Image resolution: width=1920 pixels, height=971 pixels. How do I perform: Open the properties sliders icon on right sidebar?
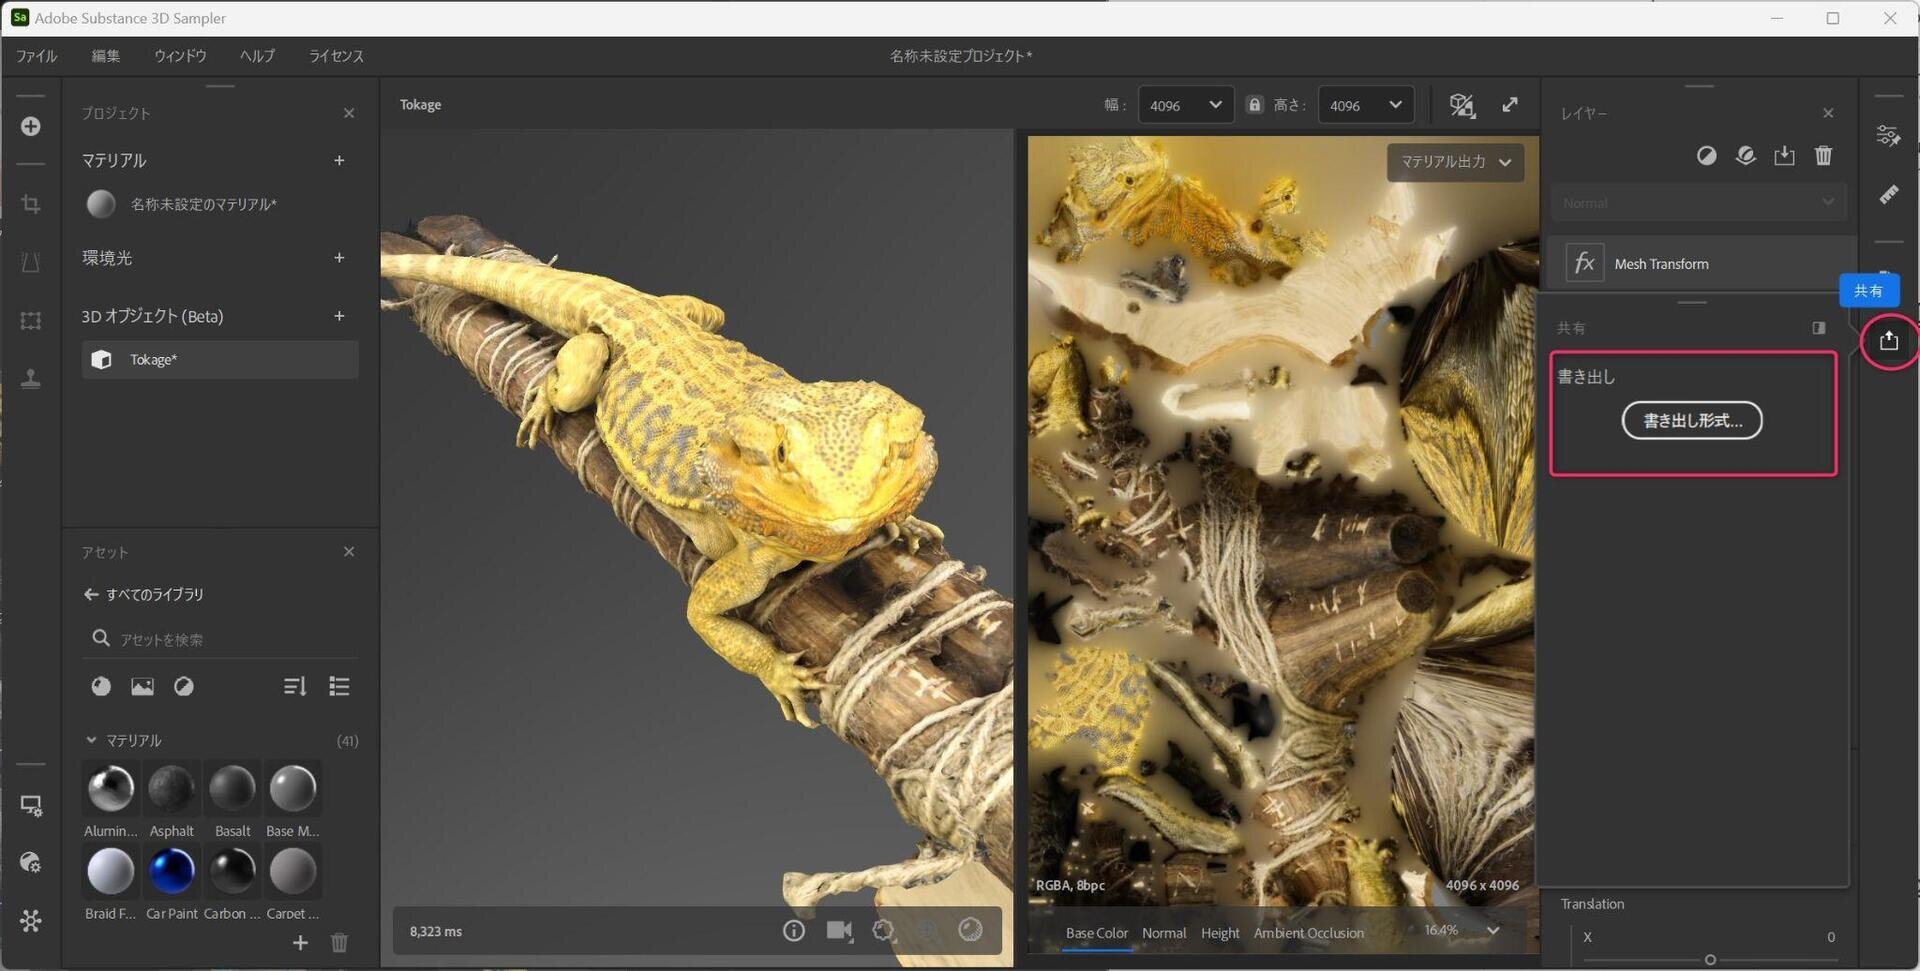(x=1888, y=135)
